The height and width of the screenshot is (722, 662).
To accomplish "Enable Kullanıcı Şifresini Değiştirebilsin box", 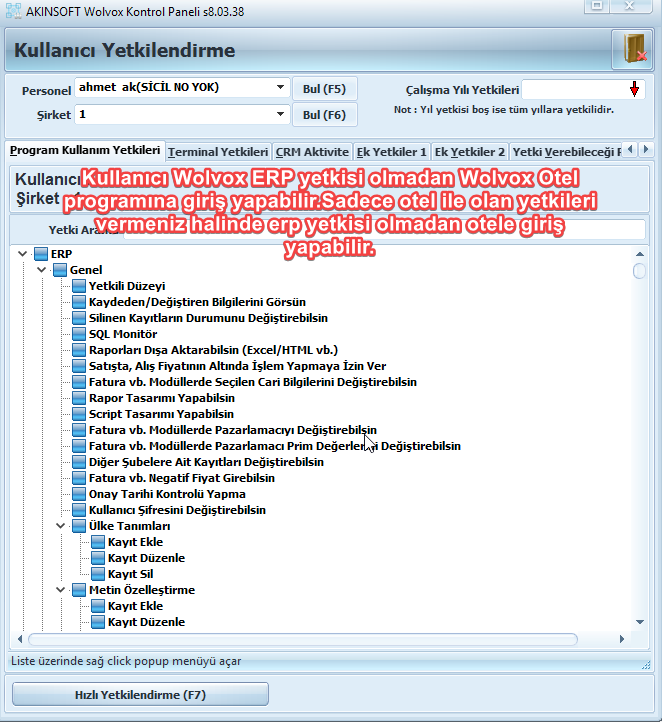I will (x=79, y=510).
